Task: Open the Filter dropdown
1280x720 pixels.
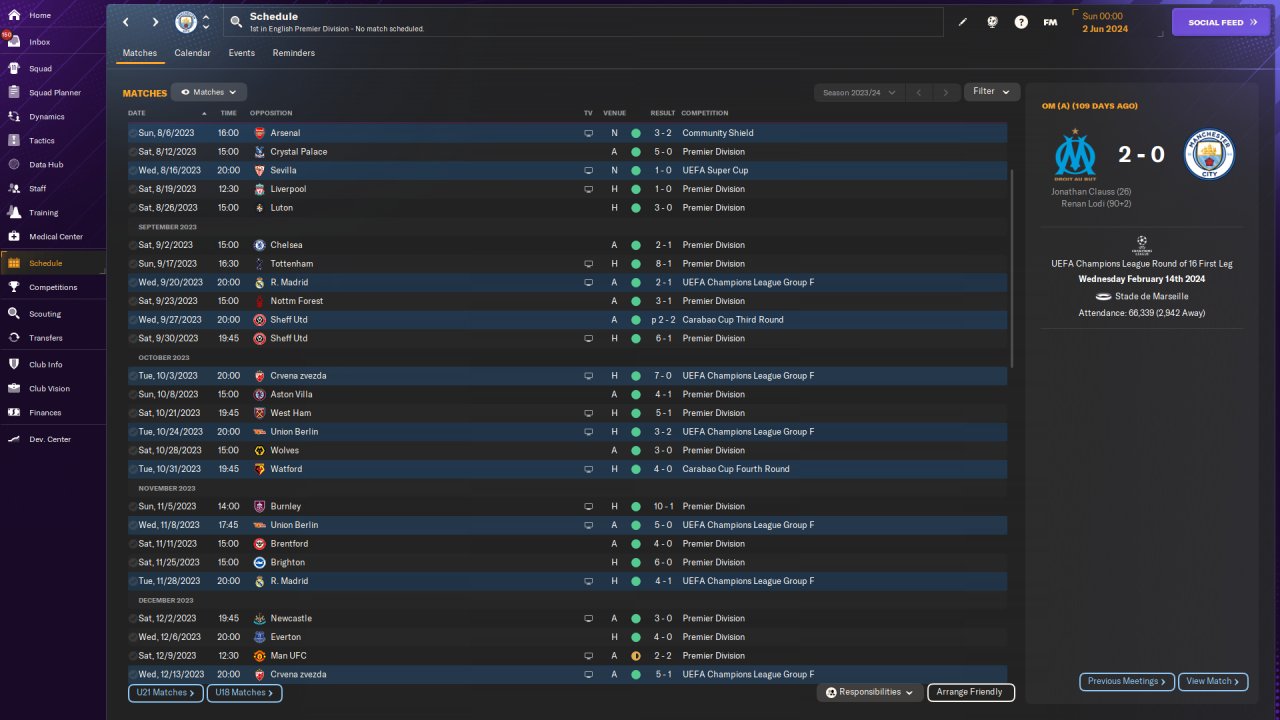Action: point(992,92)
